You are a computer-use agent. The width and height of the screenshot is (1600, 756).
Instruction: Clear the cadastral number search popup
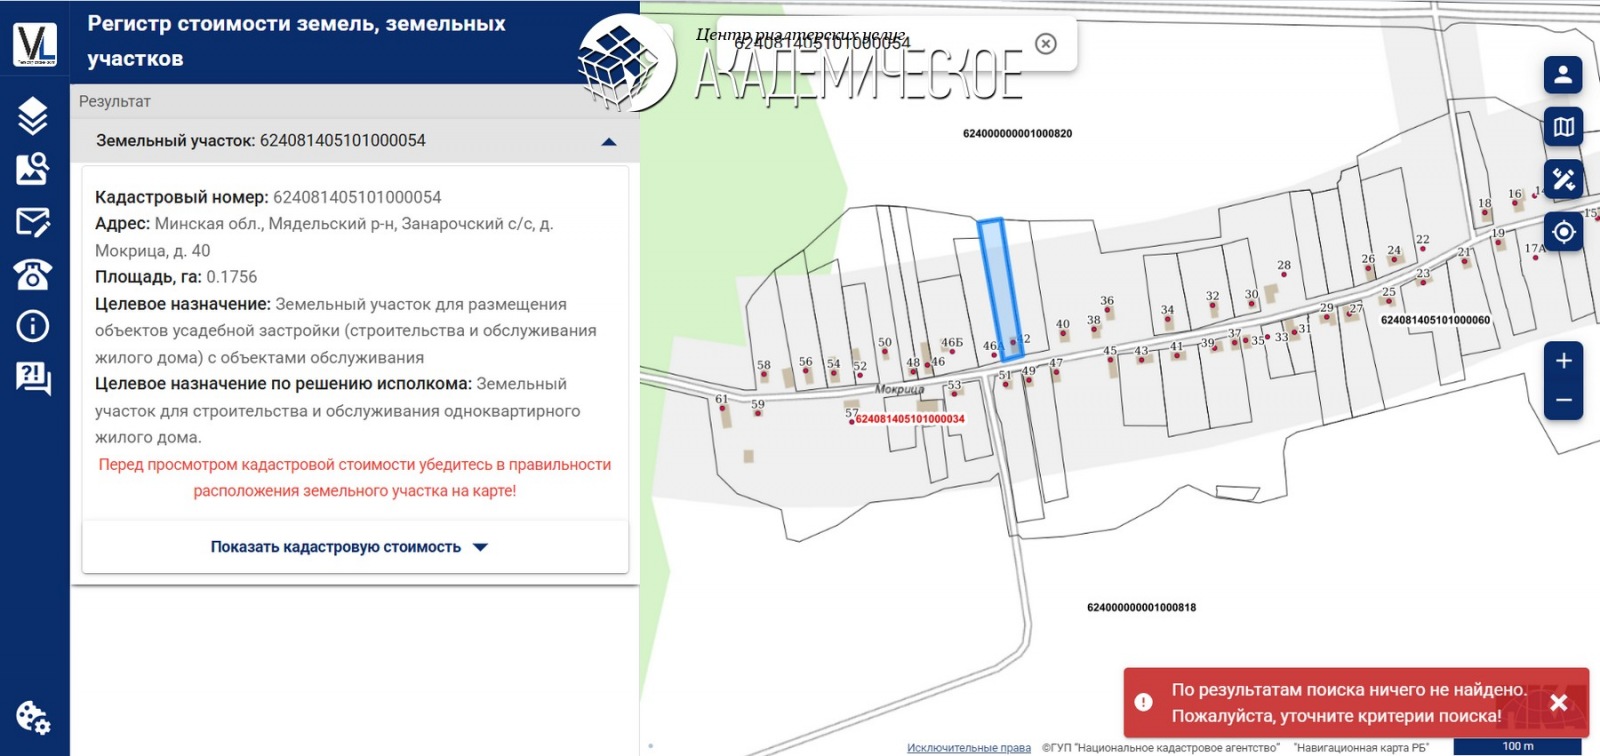[x=1045, y=44]
